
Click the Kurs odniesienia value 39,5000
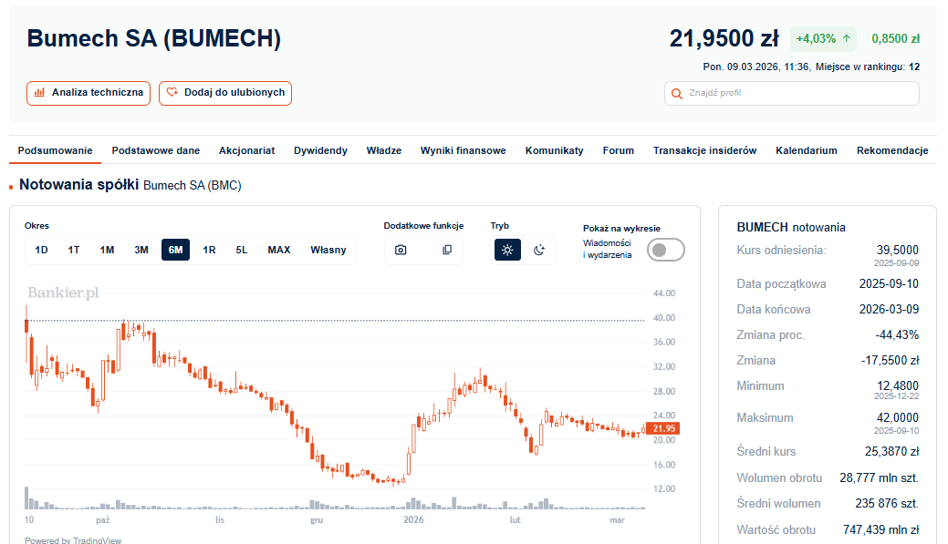(897, 250)
